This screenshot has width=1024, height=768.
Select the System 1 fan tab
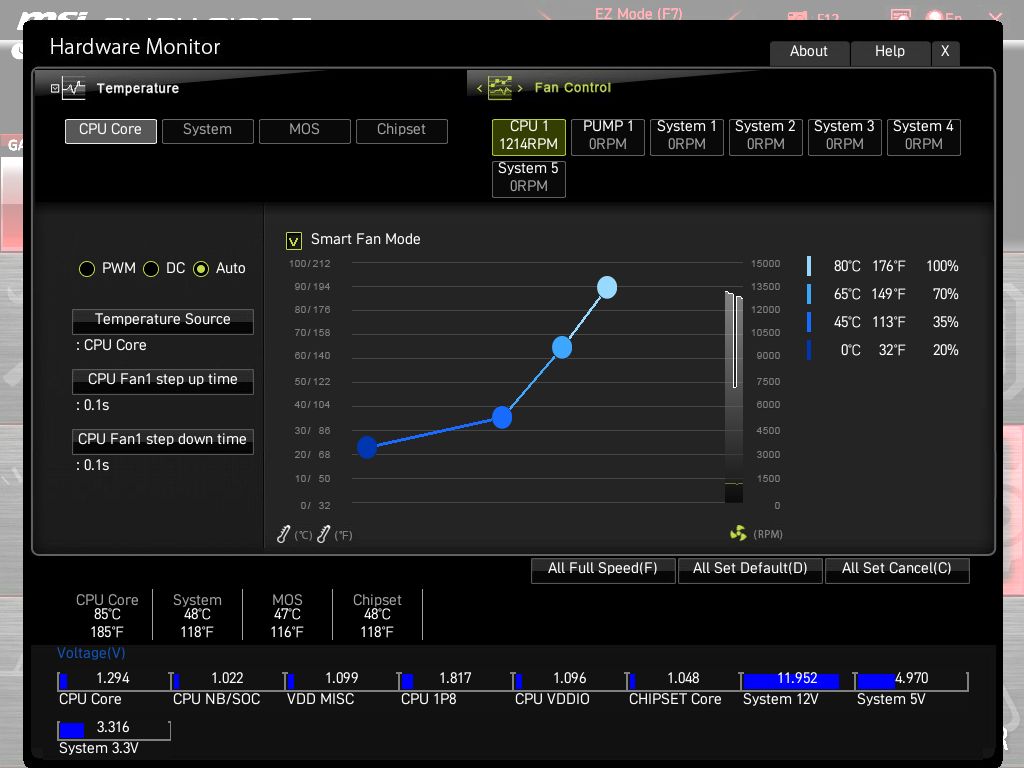pos(687,136)
